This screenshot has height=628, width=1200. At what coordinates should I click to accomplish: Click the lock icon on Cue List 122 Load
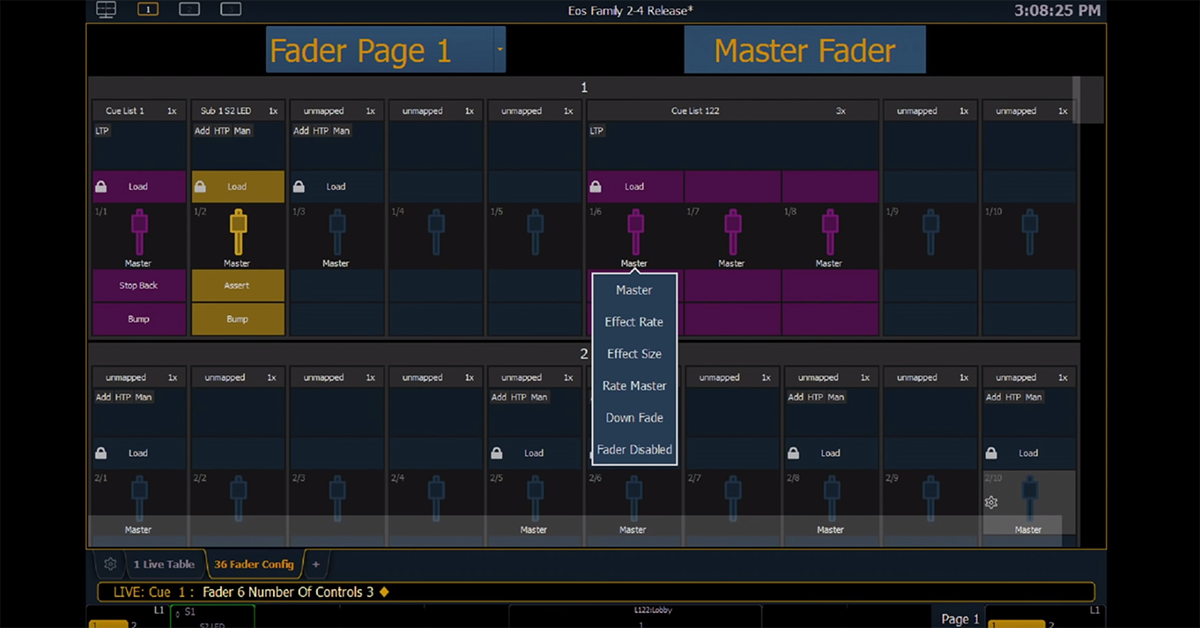coord(594,186)
